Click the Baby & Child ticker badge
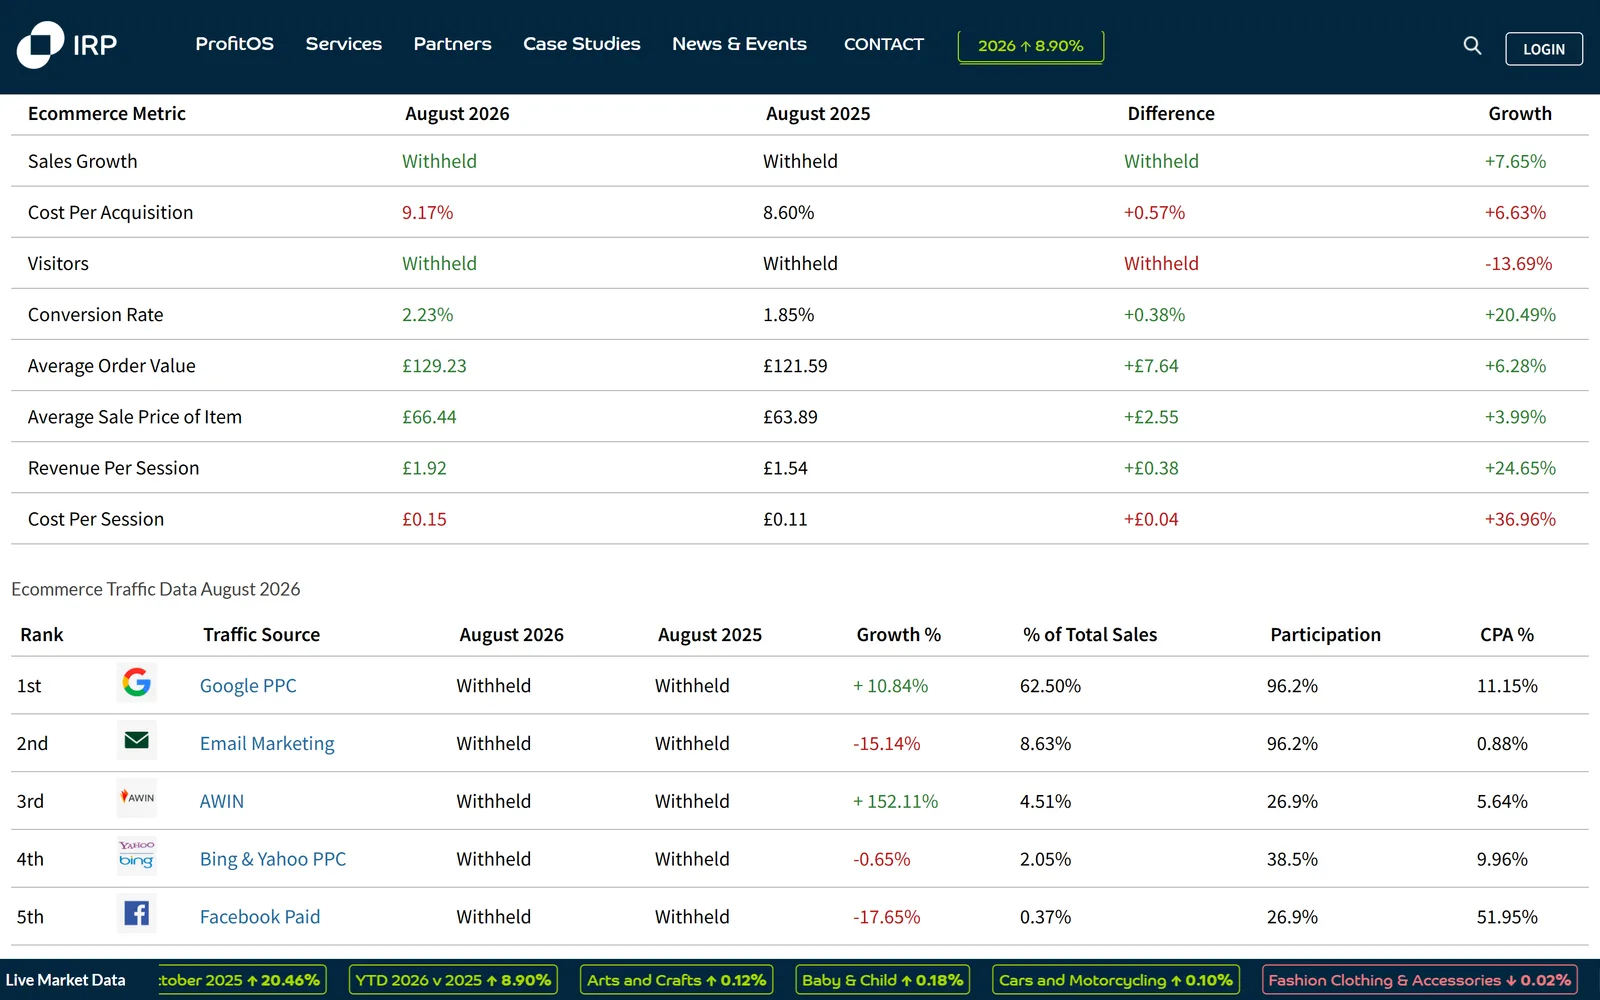The height and width of the screenshot is (1000, 1600). (x=882, y=980)
